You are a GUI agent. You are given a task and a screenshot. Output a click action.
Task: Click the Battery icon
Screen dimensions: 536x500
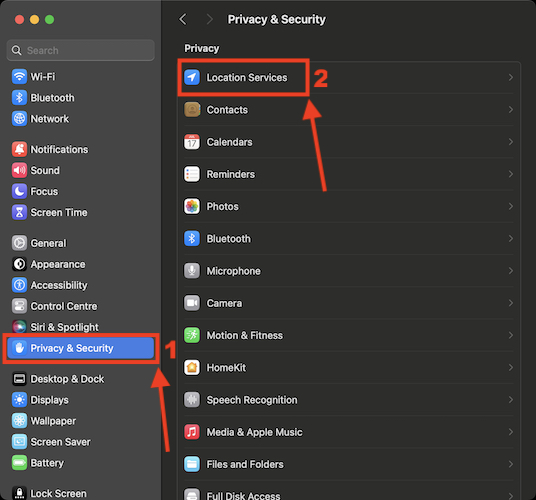[19, 463]
